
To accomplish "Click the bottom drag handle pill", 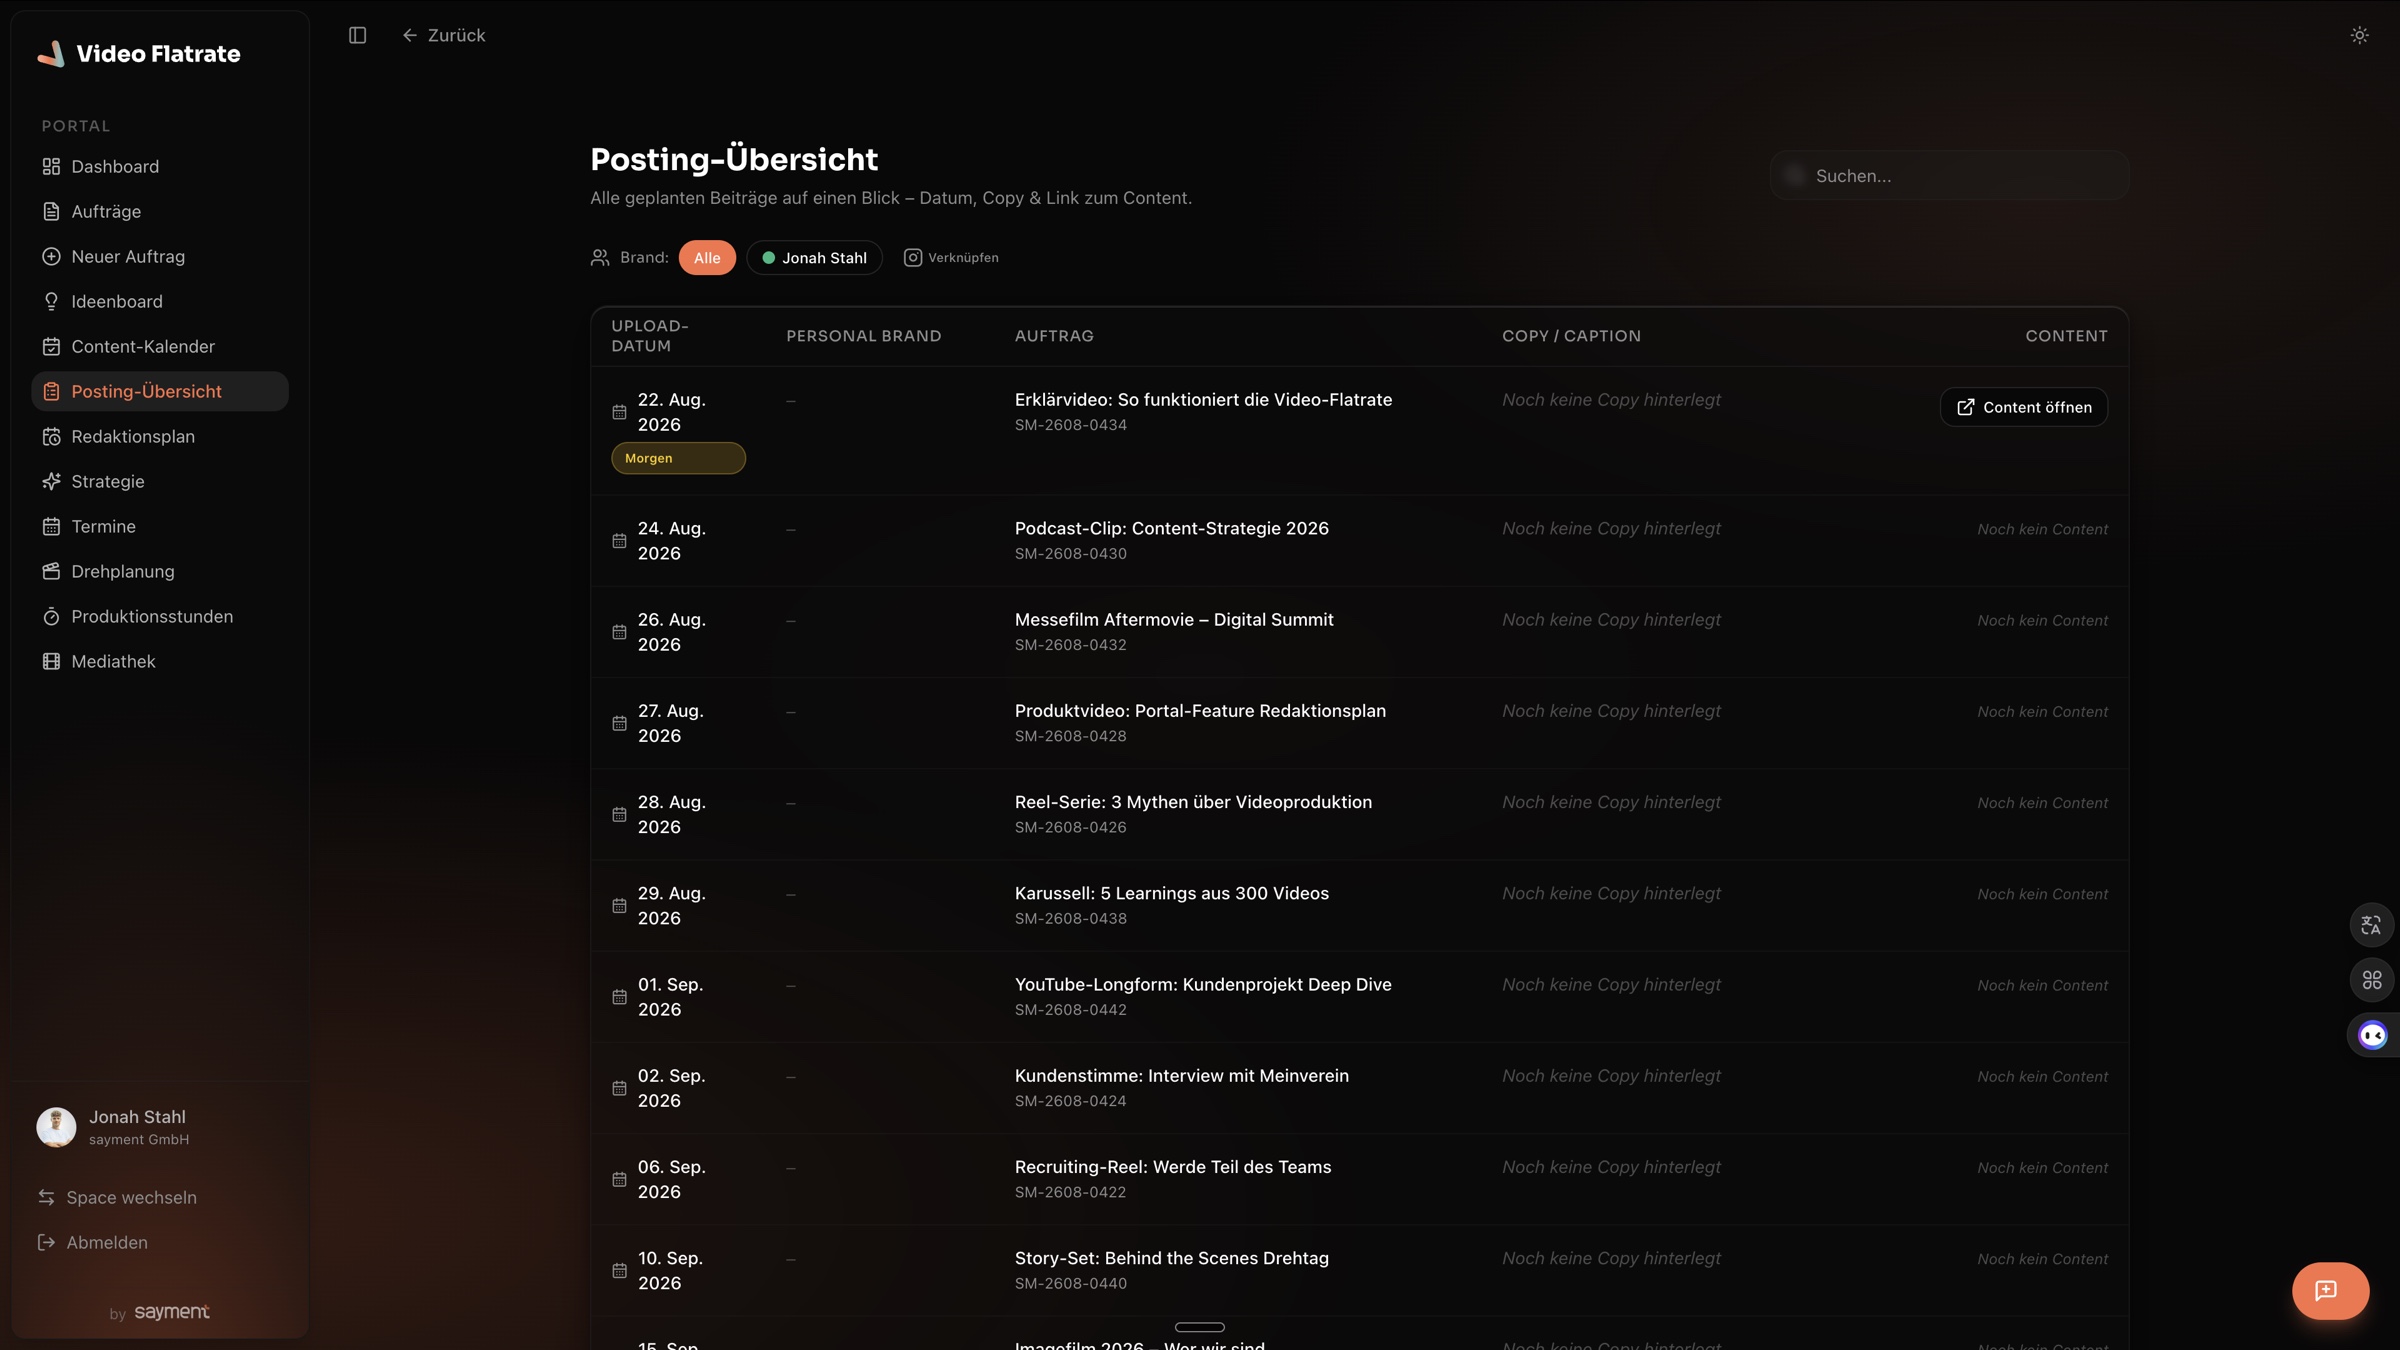I will click(x=1199, y=1327).
